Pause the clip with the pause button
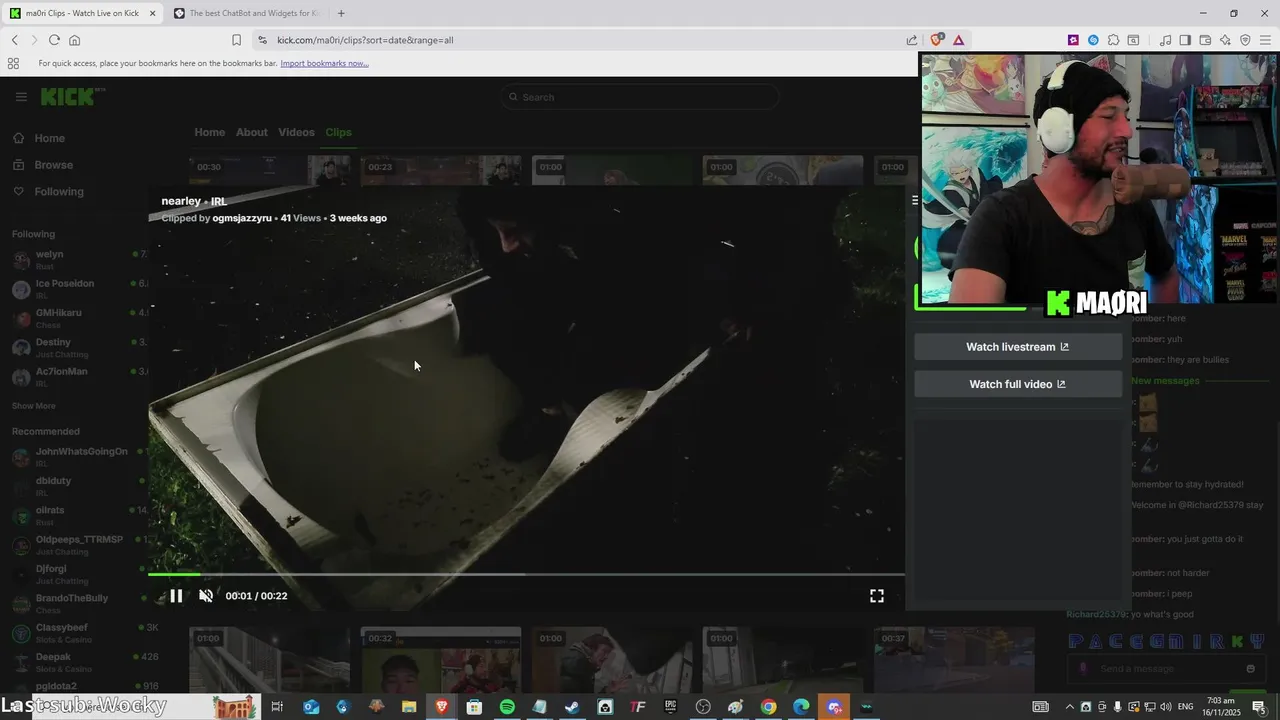1280x720 pixels. click(x=176, y=596)
